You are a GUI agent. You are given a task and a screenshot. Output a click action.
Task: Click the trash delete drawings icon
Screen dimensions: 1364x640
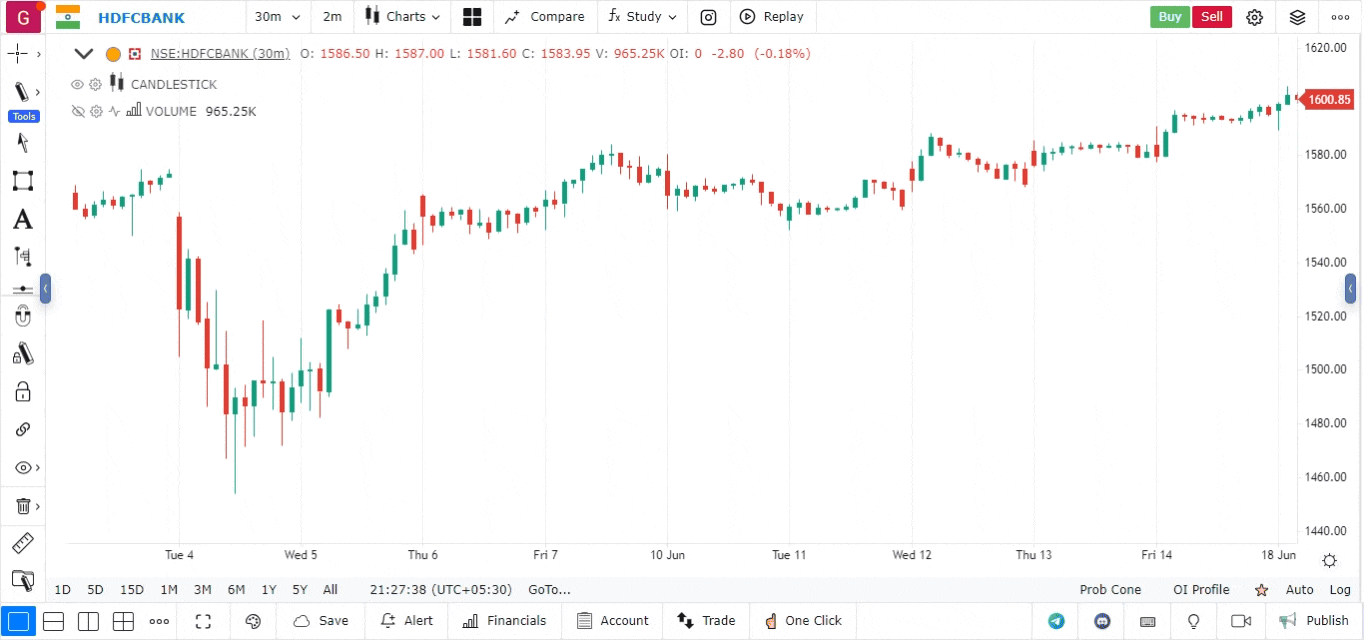22,506
